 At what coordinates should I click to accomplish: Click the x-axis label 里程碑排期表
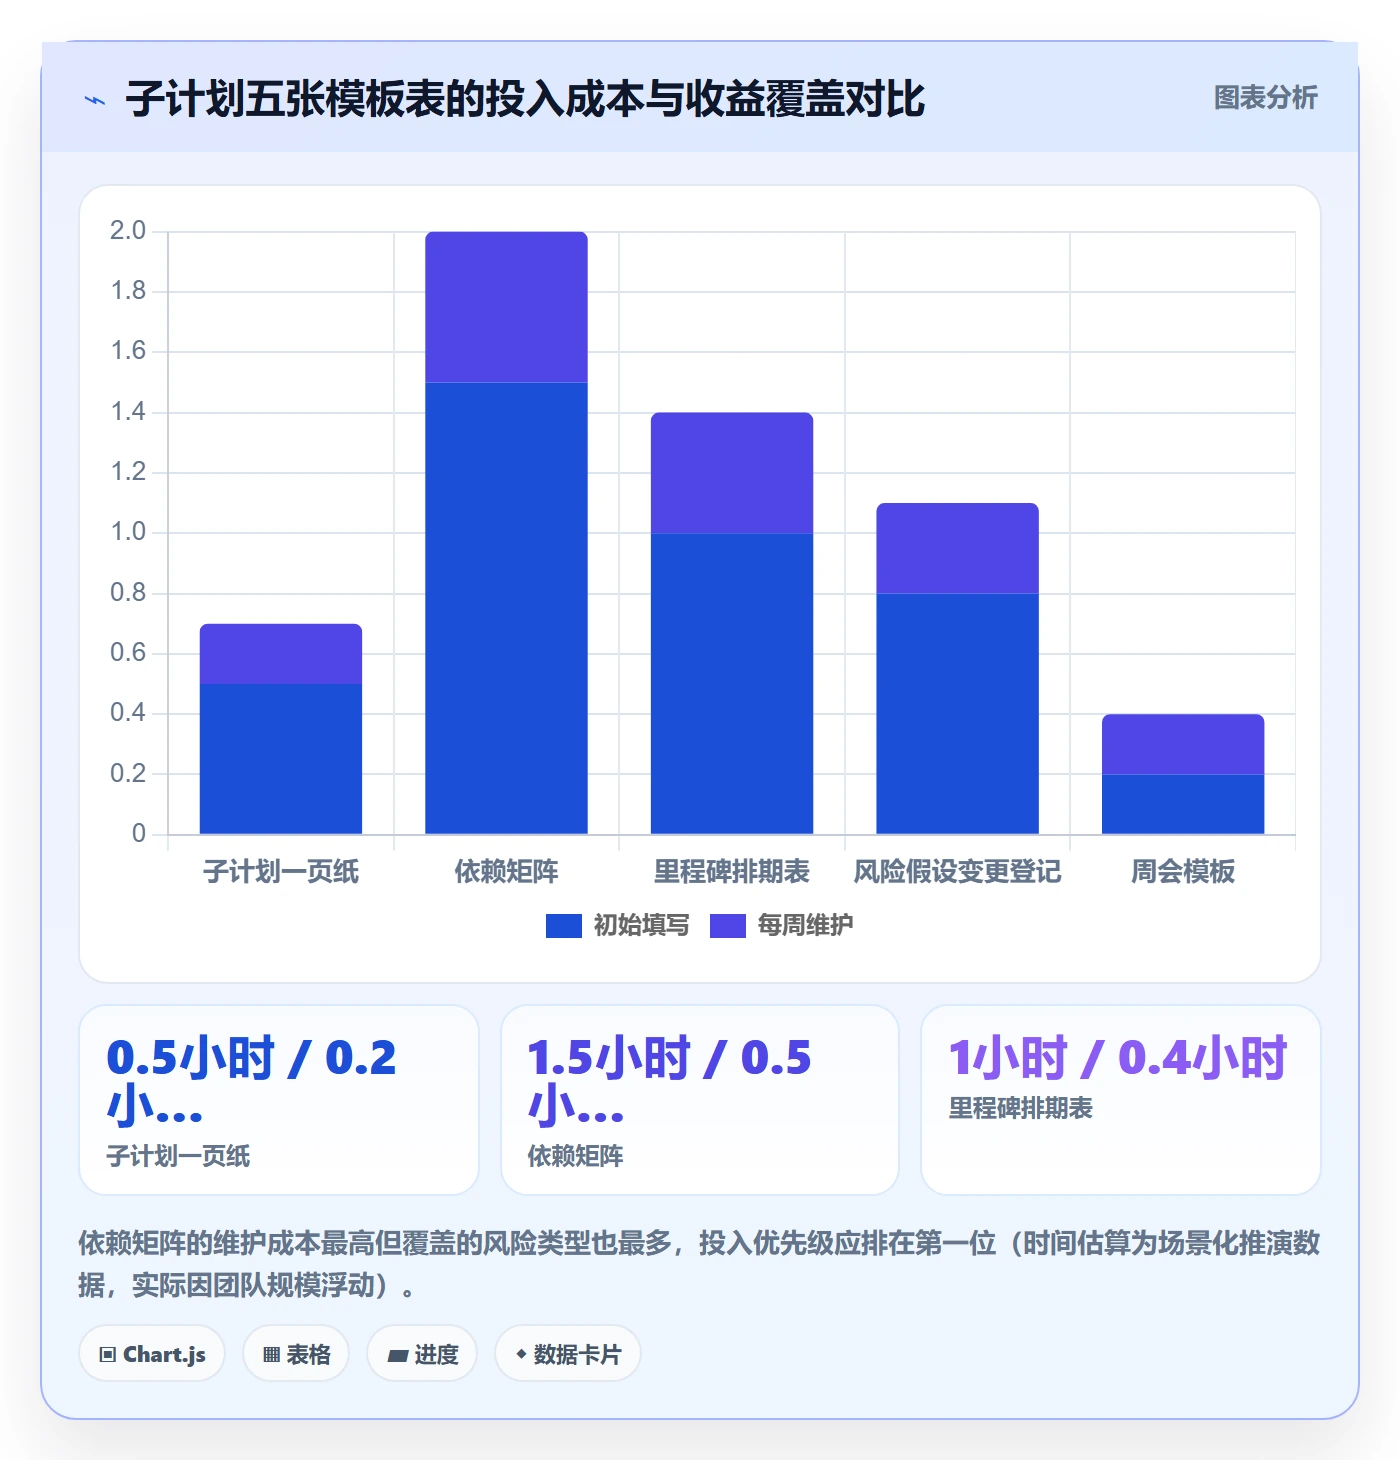click(732, 872)
